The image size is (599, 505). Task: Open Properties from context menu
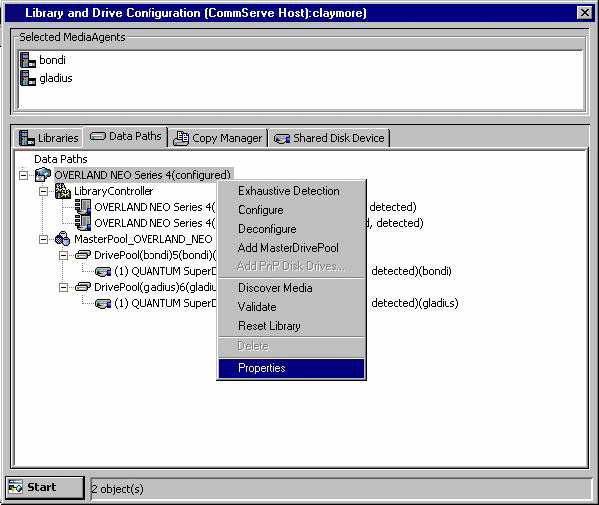(x=291, y=368)
